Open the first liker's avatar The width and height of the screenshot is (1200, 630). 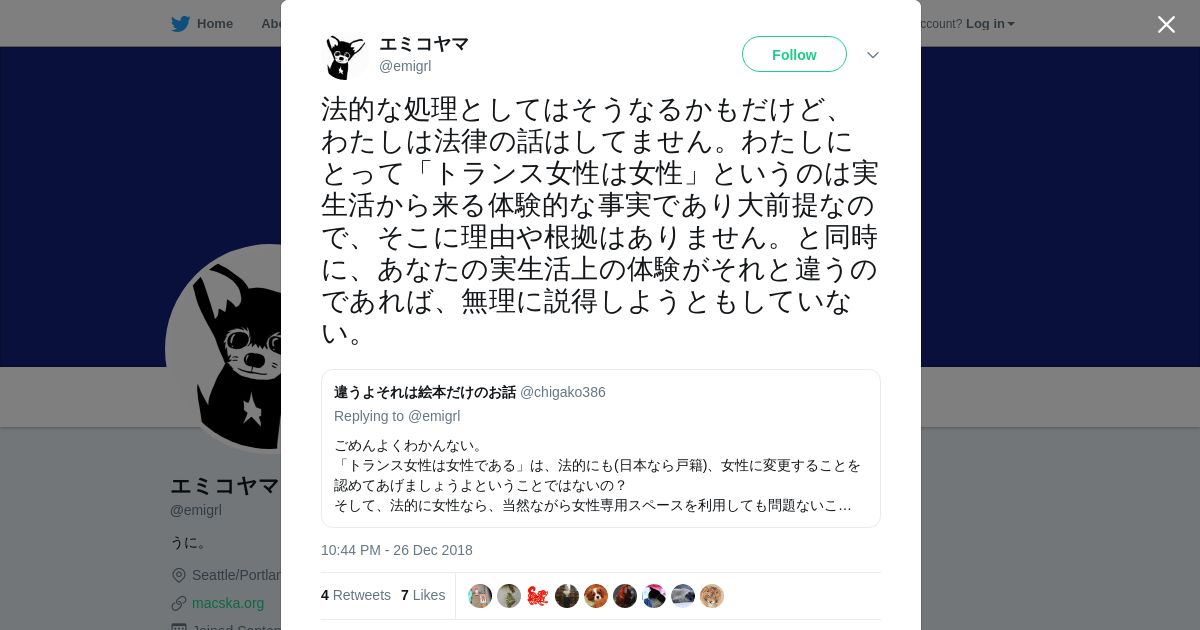pos(480,596)
